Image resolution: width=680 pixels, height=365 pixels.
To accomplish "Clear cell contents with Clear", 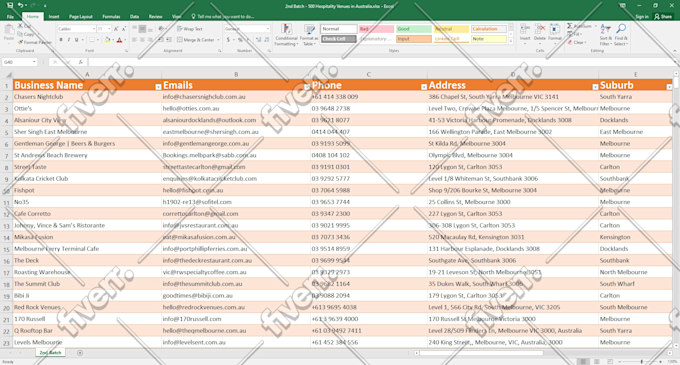I will (x=577, y=42).
